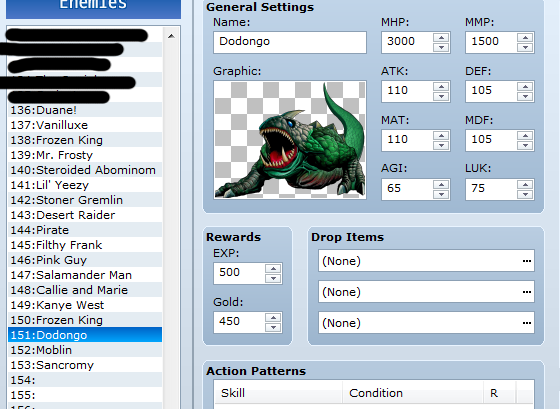Select enemy 136:Duane!
Viewport: 560px width, 409px height.
(x=85, y=110)
